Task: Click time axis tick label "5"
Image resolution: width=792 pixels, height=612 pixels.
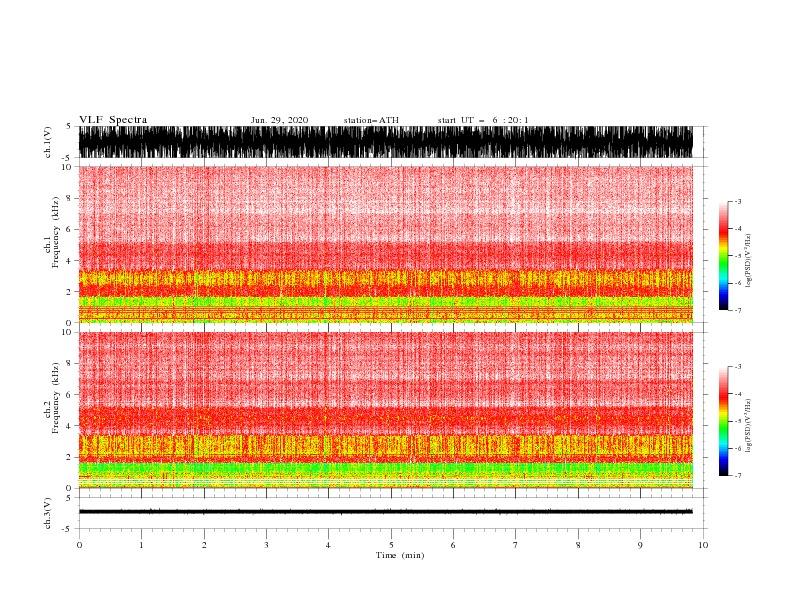Action: pyautogui.click(x=391, y=545)
